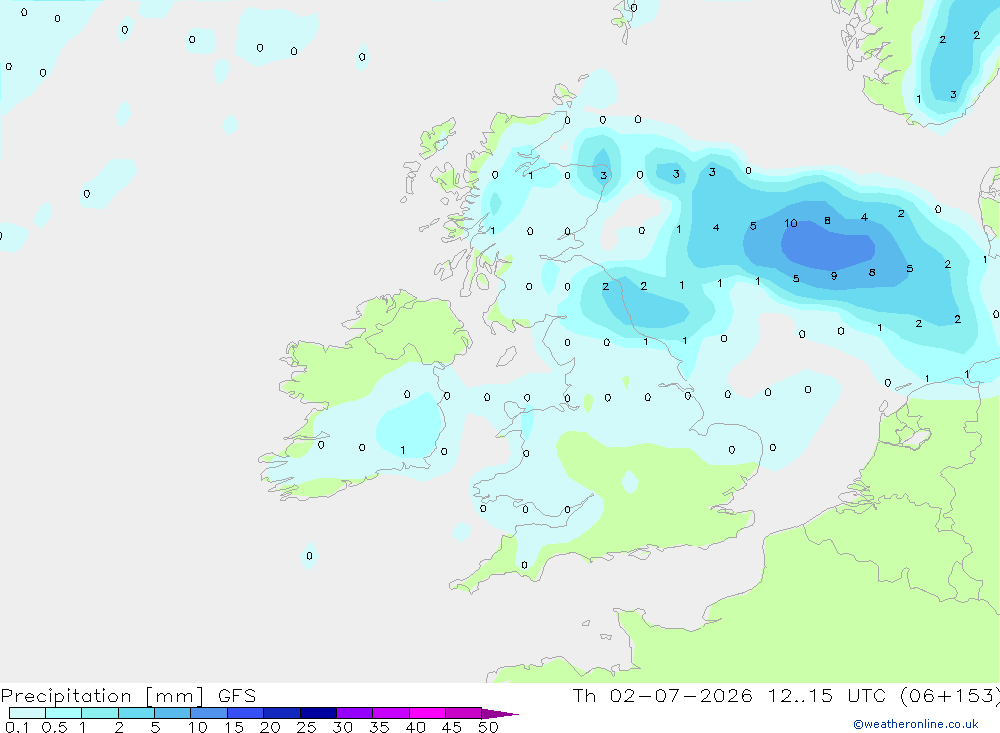Screen dimensions: 1000x733
Task: Choose the 25–30 mm legend color swatch
Action: [318, 713]
